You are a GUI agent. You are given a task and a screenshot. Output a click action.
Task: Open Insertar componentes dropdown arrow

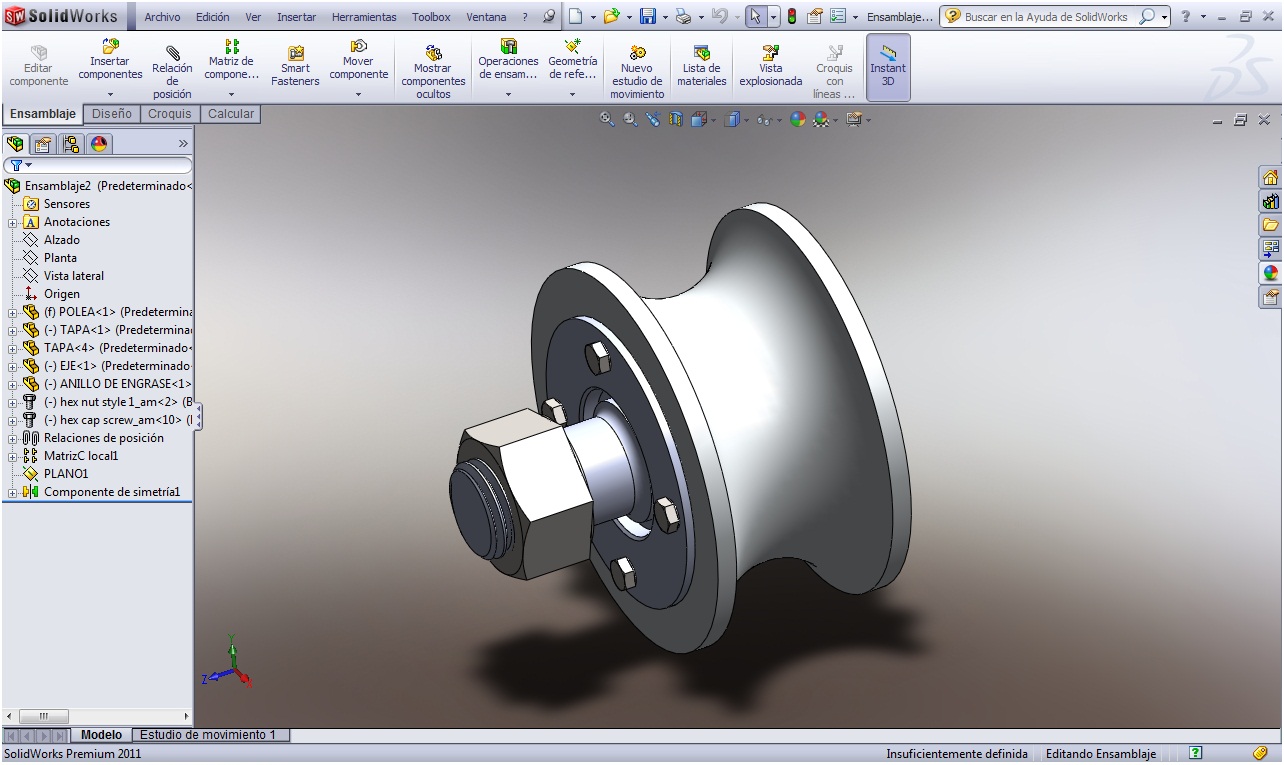pyautogui.click(x=110, y=94)
